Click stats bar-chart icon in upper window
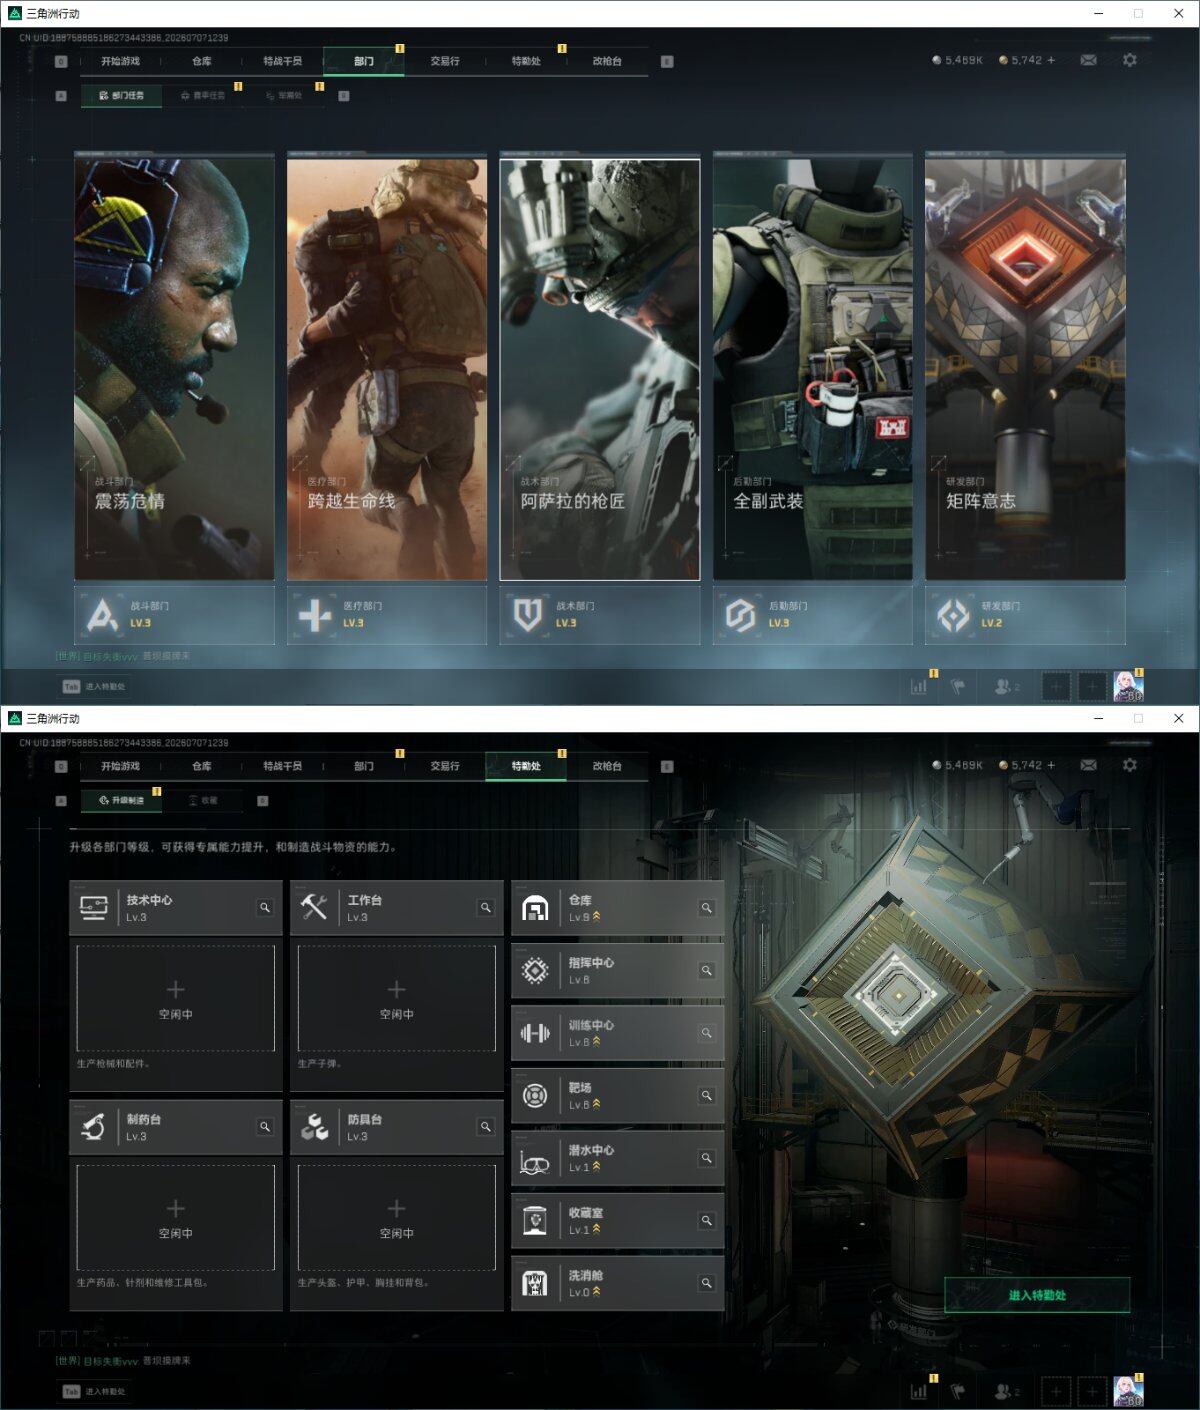The height and width of the screenshot is (1410, 1200). (919, 686)
